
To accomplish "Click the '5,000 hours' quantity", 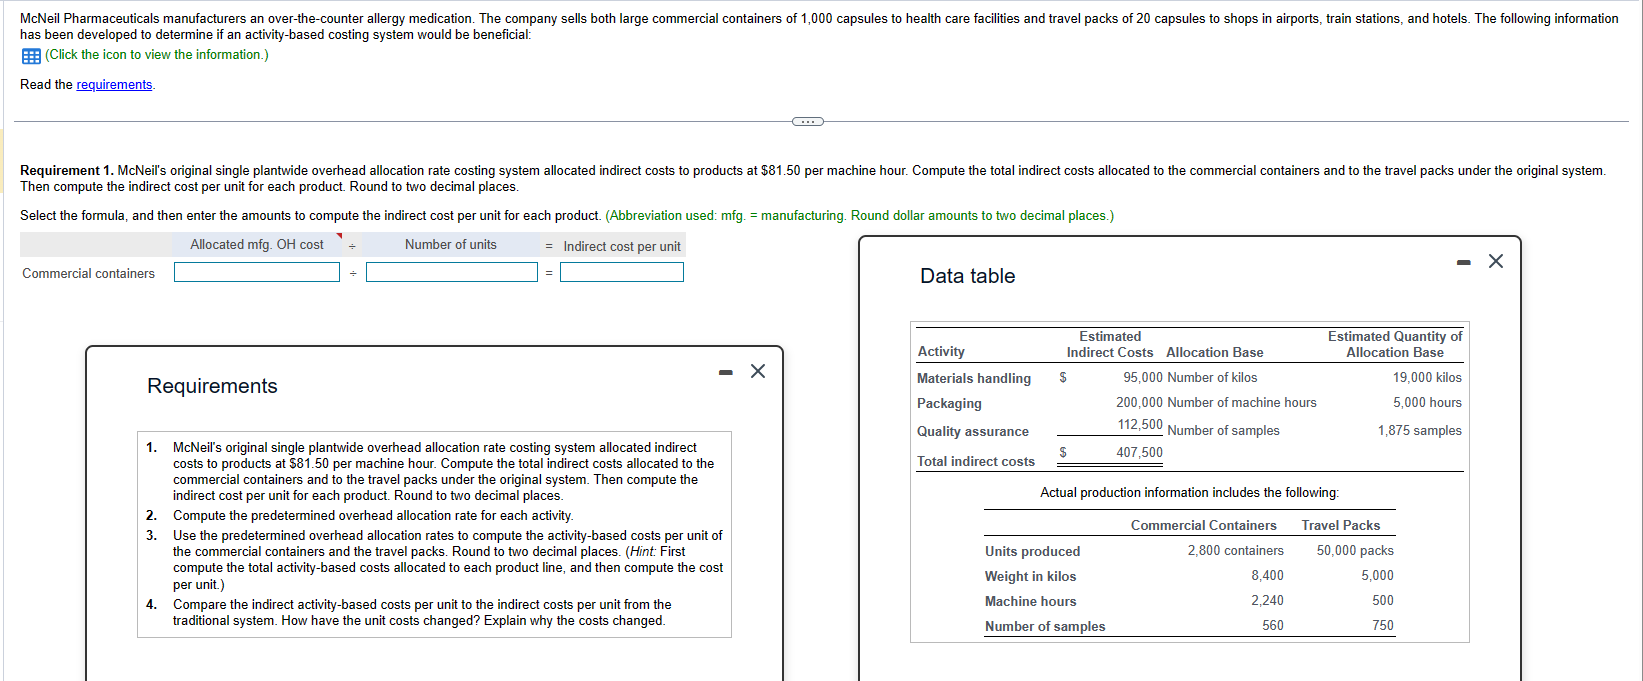I will (x=1427, y=403).
